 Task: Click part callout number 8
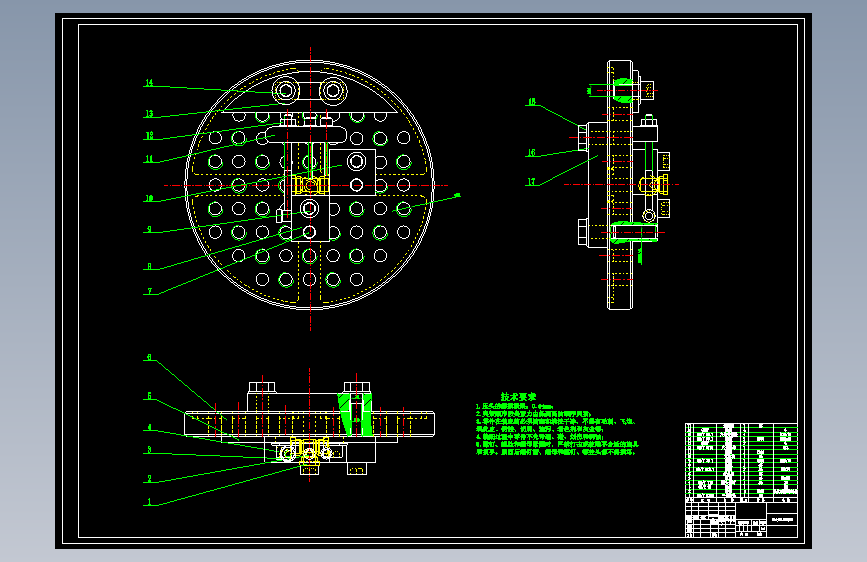[149, 267]
